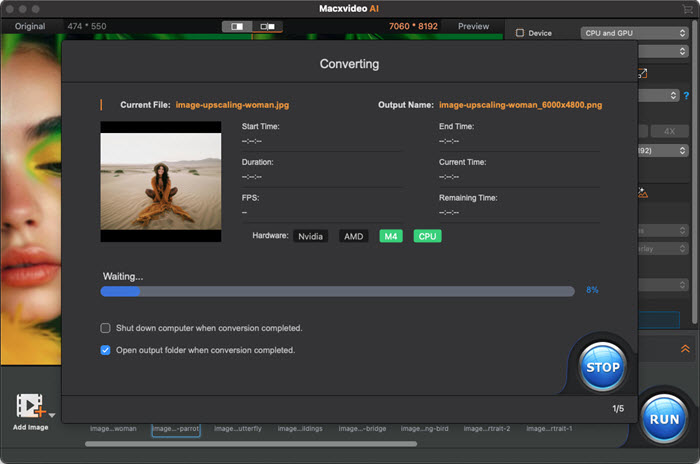
Task: Select the Original tab label
Action: pos(30,26)
